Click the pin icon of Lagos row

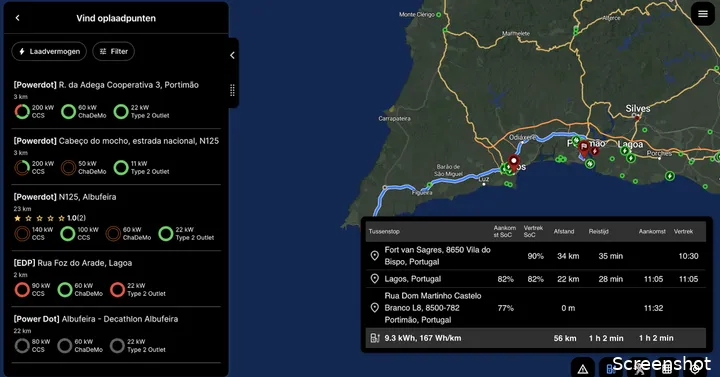[375, 279]
